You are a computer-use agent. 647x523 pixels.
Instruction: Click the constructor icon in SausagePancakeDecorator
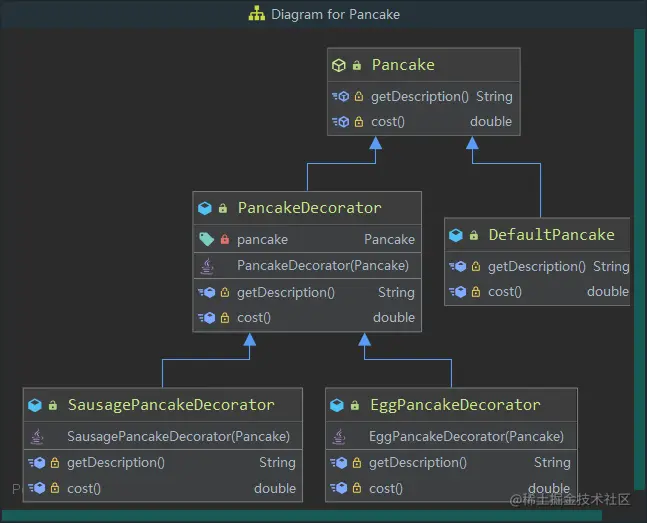coord(37,437)
